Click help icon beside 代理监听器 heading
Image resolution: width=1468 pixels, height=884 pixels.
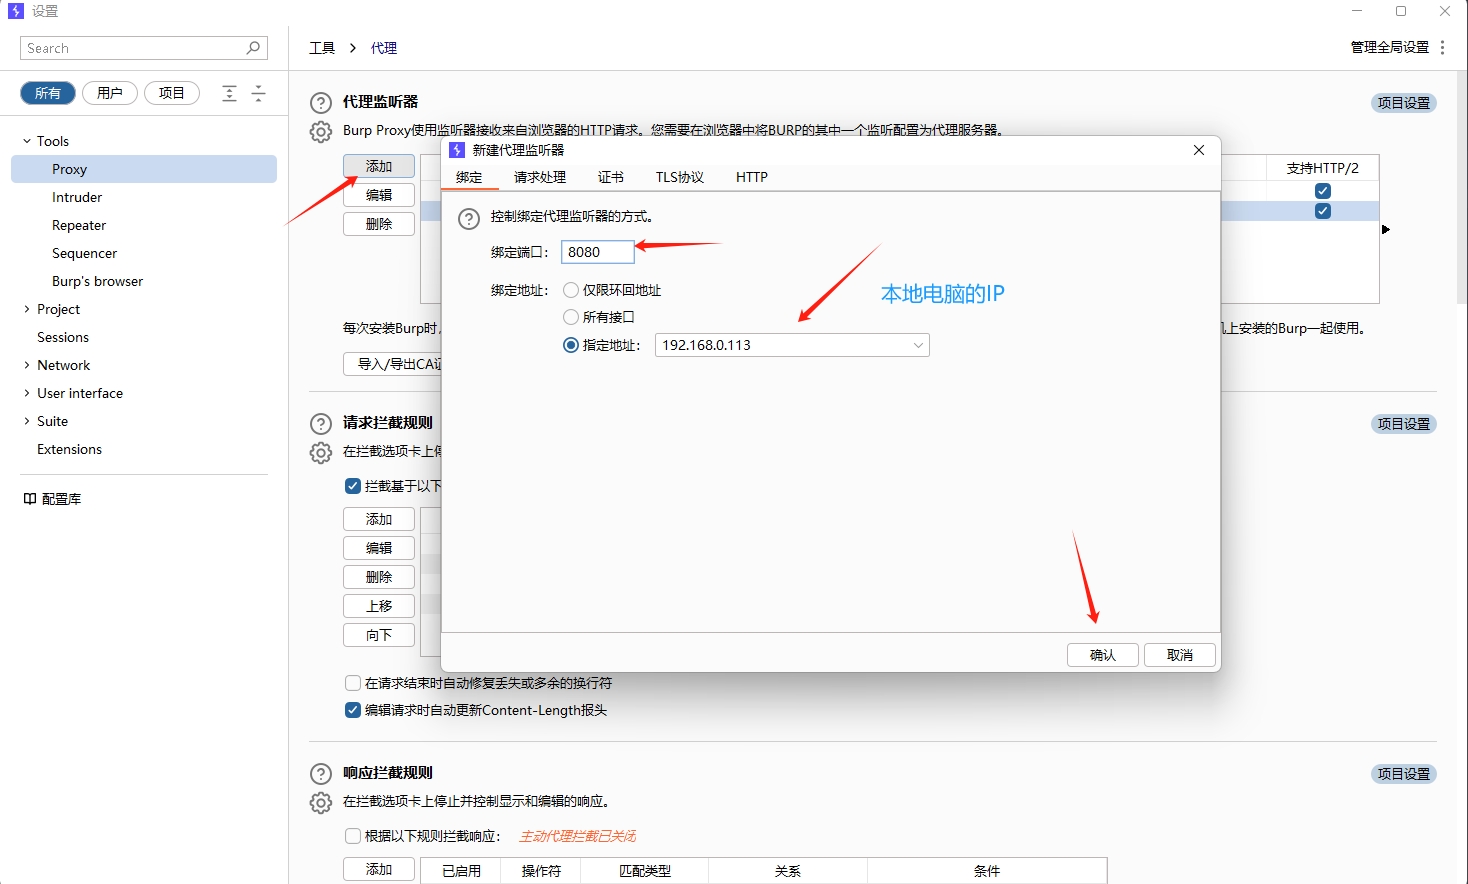click(x=320, y=103)
